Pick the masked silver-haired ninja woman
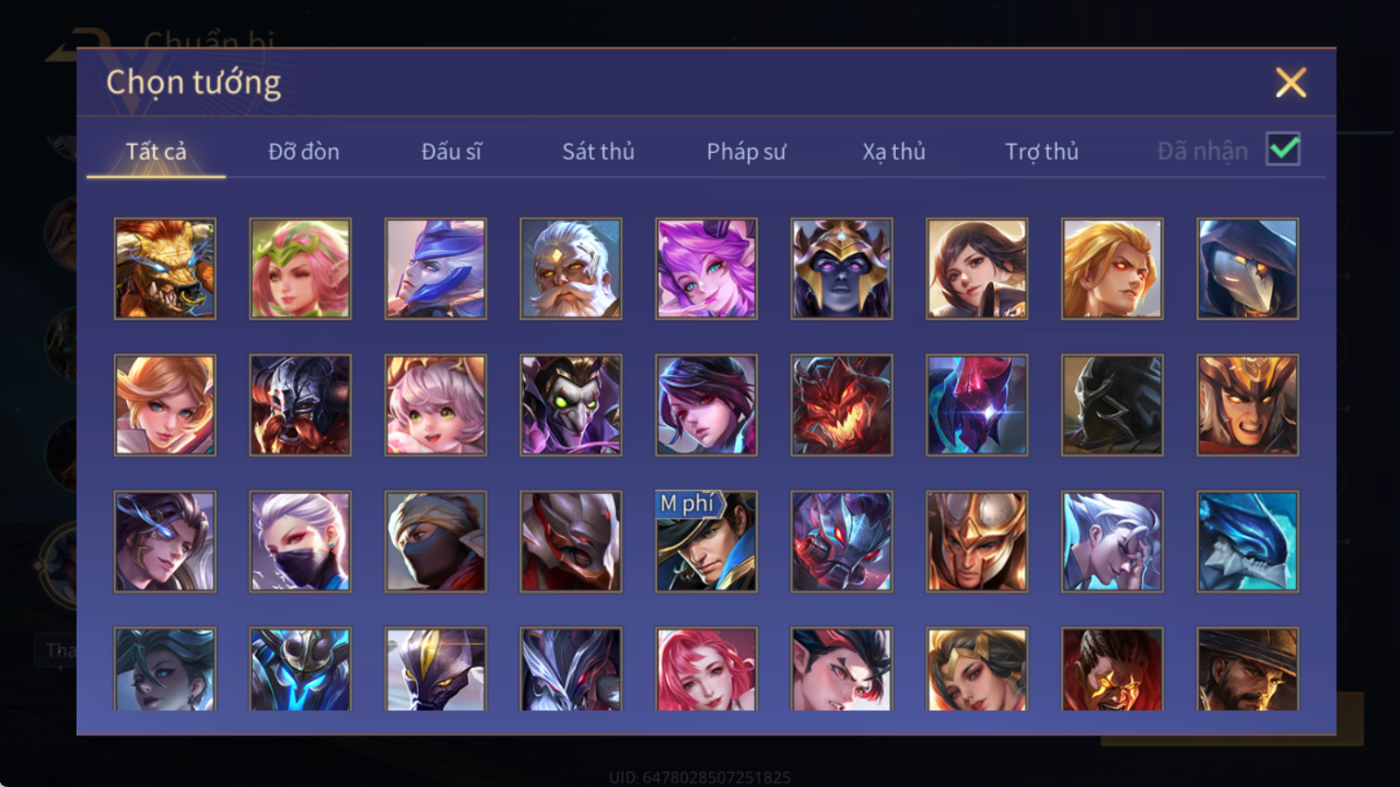The height and width of the screenshot is (787, 1400). (x=300, y=541)
